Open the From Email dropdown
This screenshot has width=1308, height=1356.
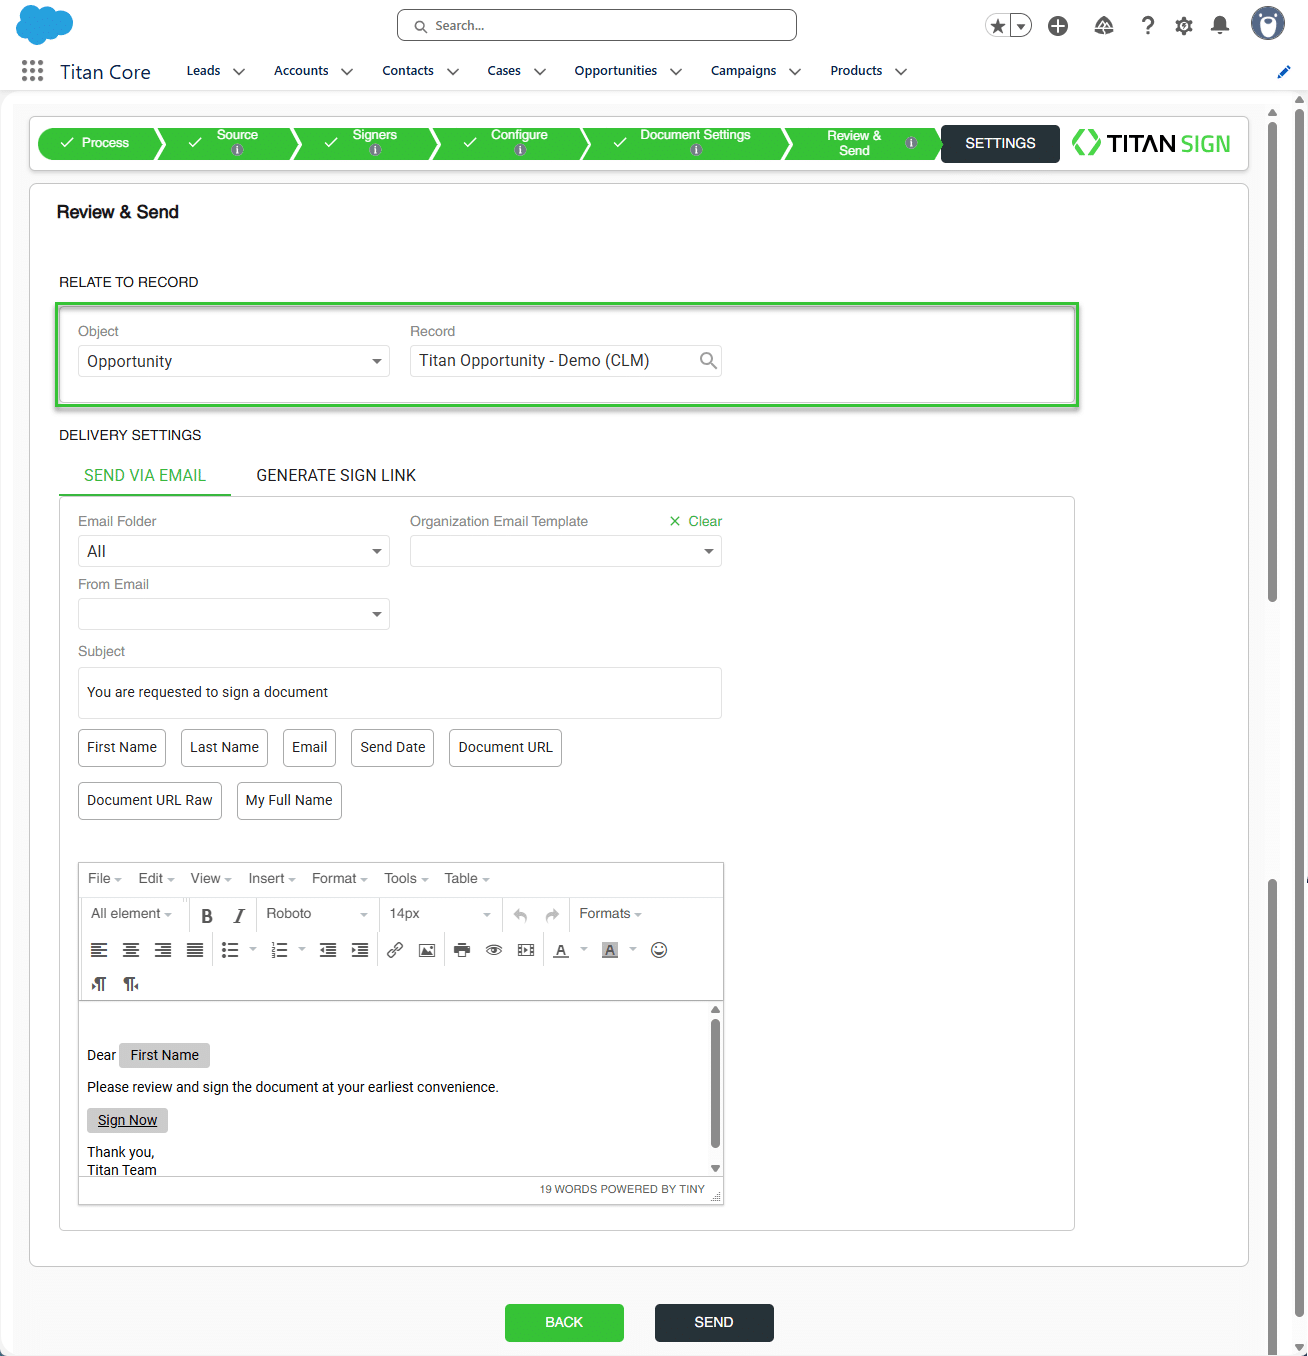pyautogui.click(x=234, y=614)
